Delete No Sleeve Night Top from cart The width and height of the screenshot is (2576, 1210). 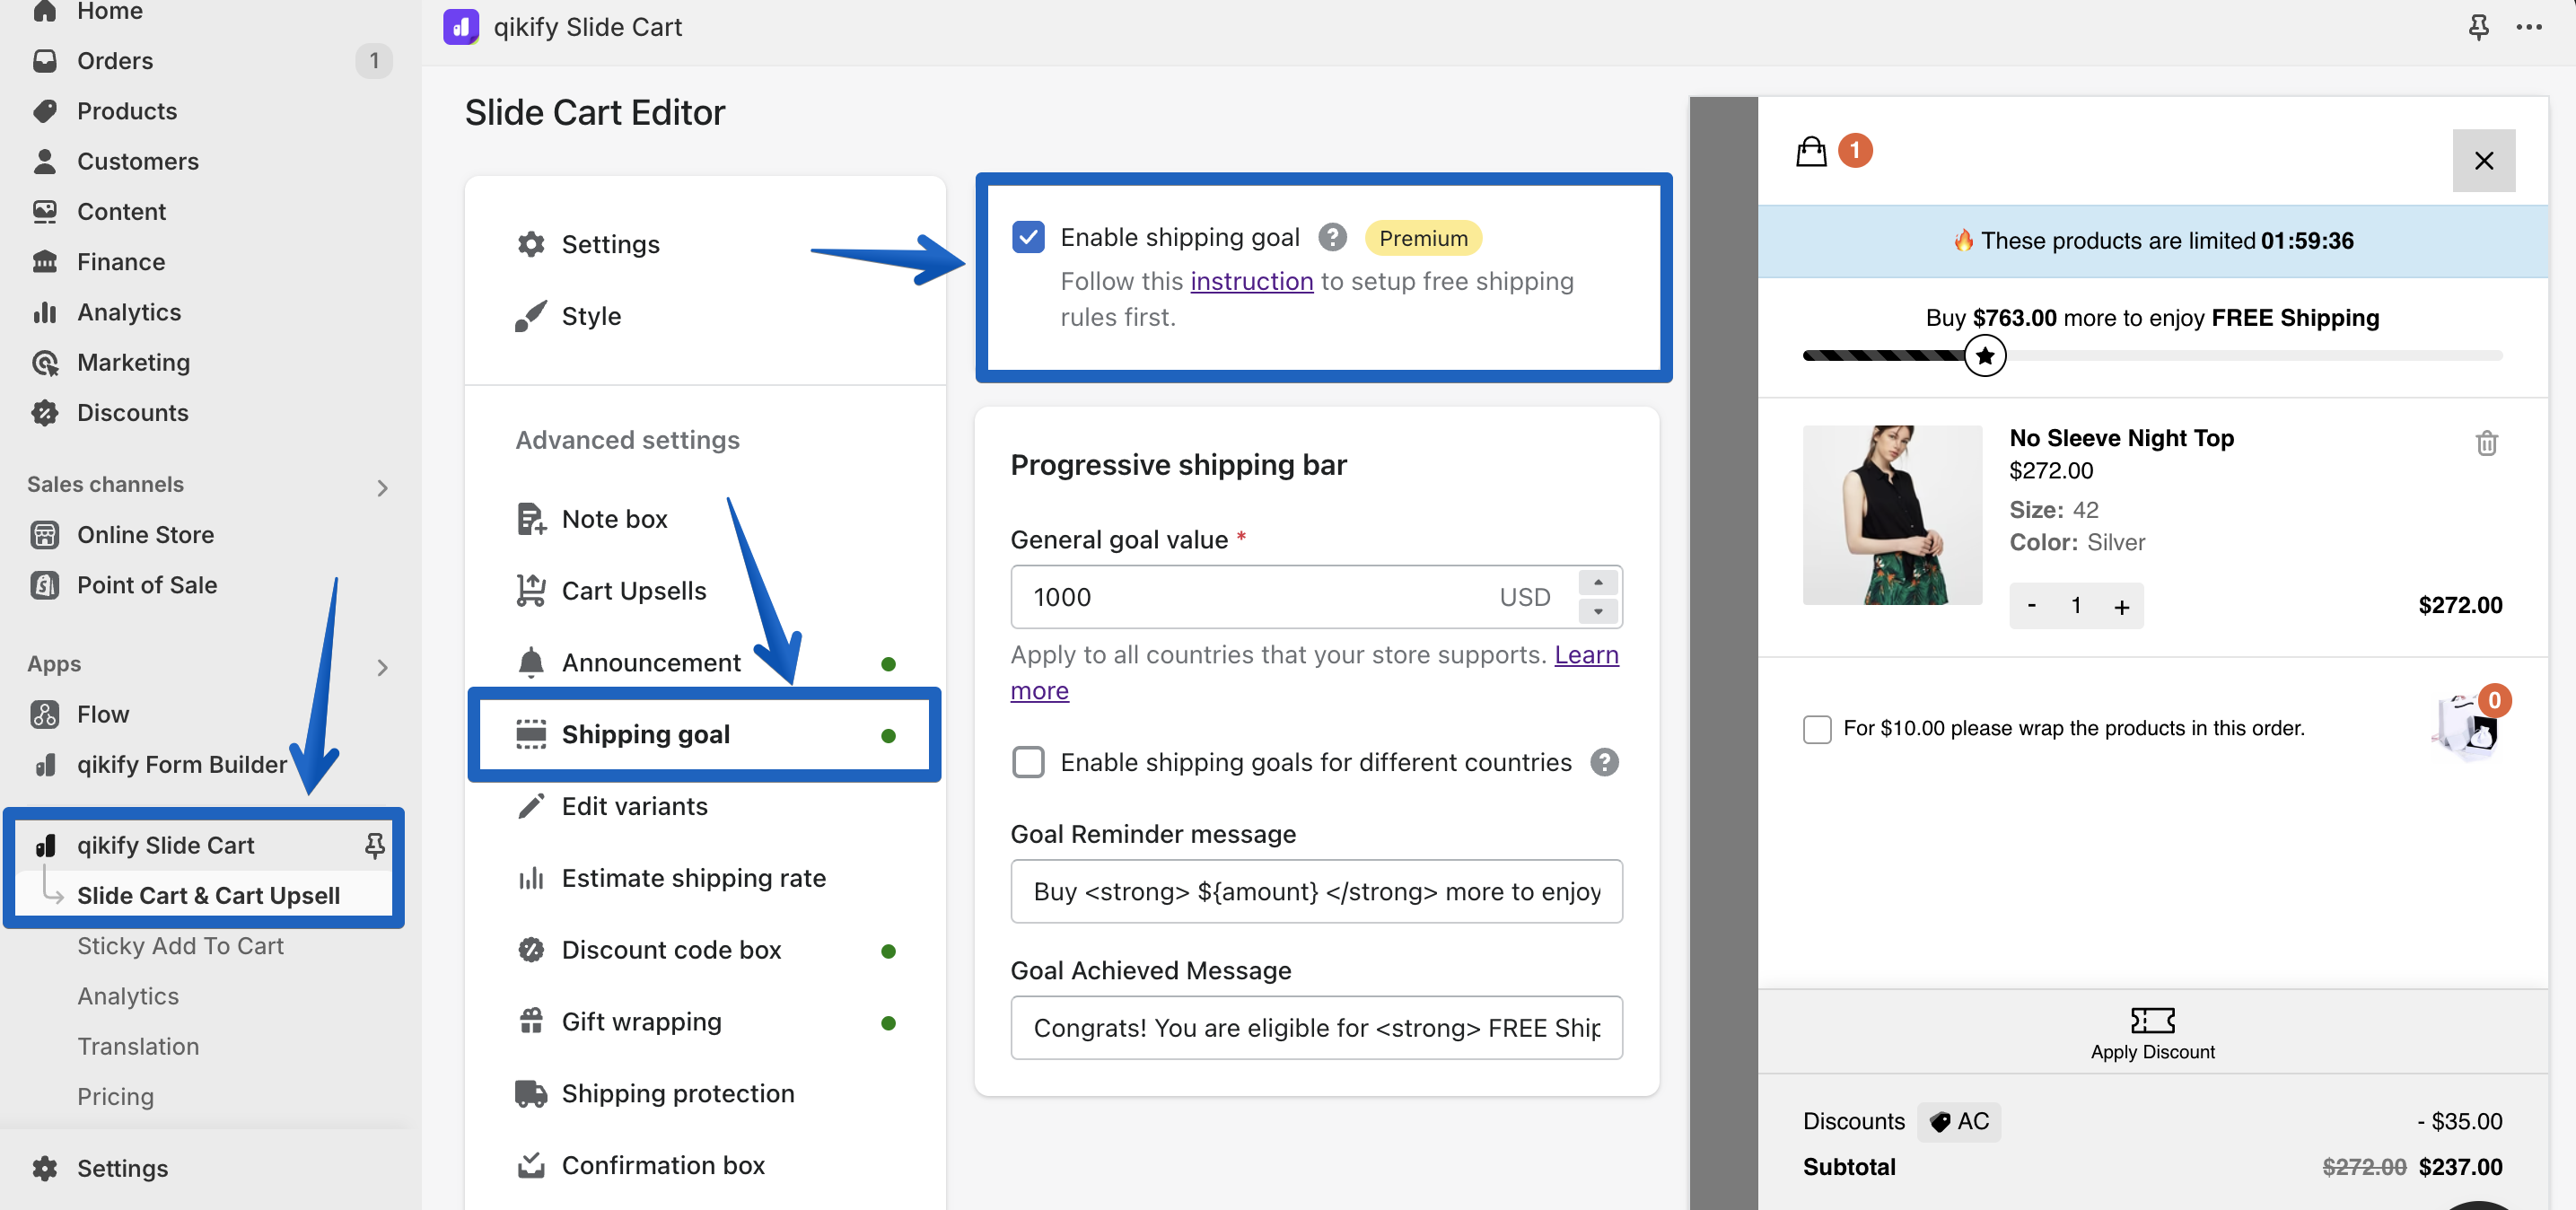(2486, 443)
